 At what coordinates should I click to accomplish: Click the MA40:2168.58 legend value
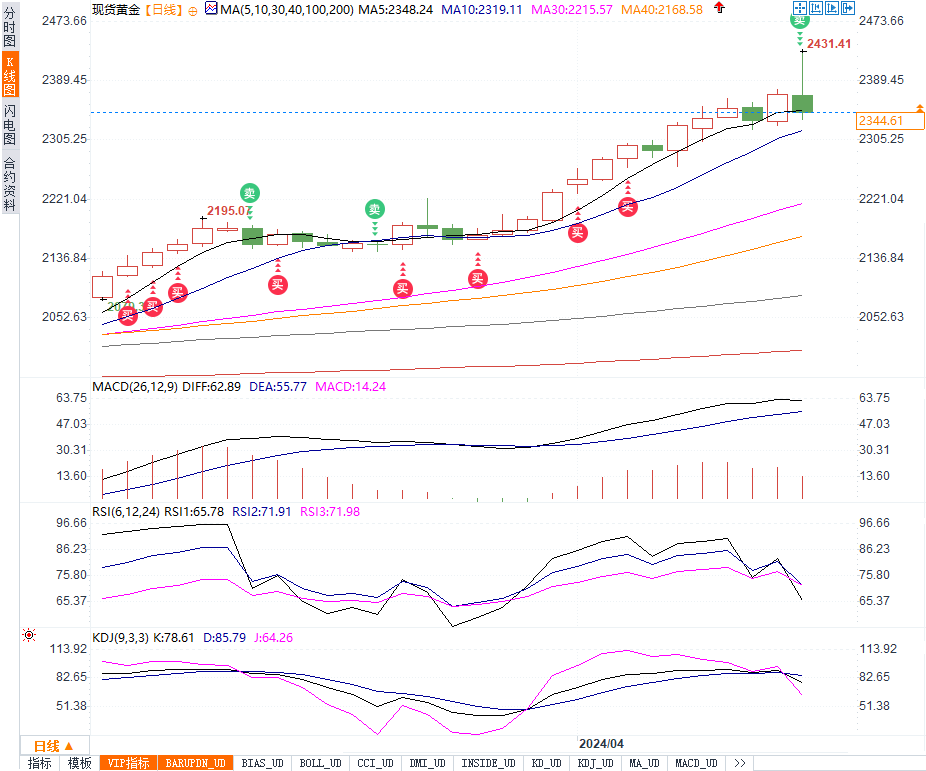[x=662, y=10]
